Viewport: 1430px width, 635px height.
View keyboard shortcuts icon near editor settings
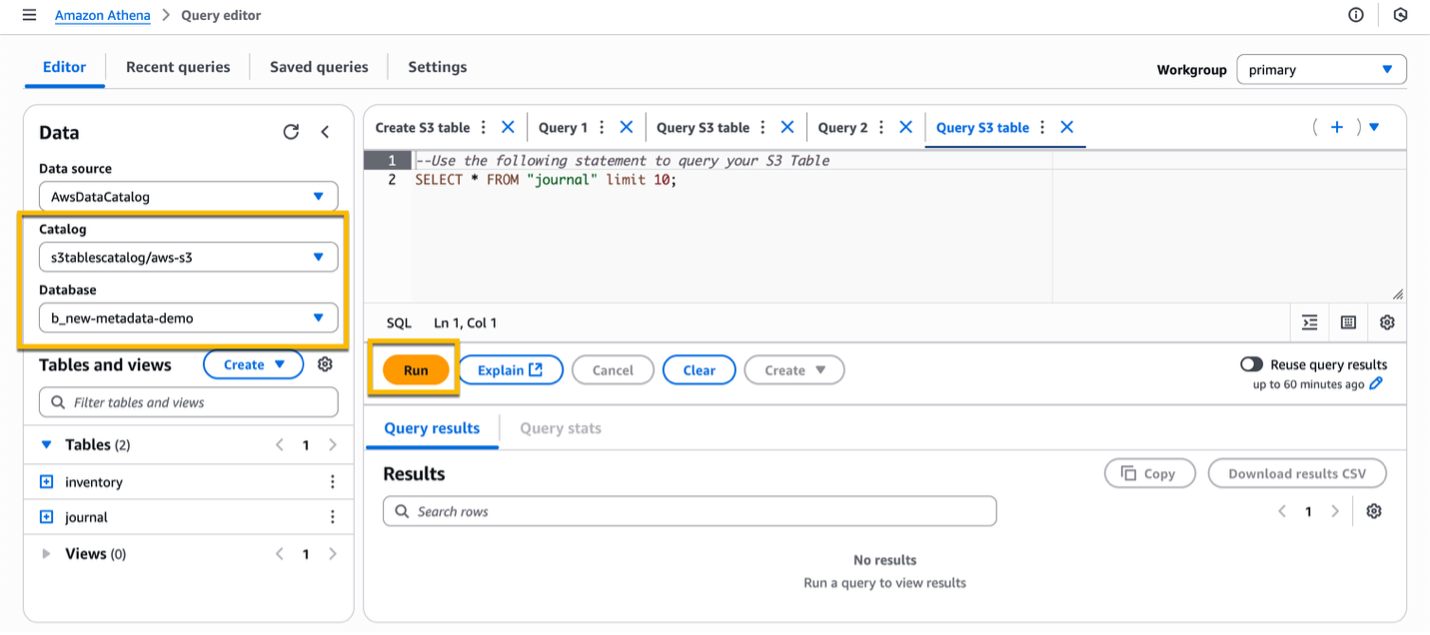(1348, 322)
